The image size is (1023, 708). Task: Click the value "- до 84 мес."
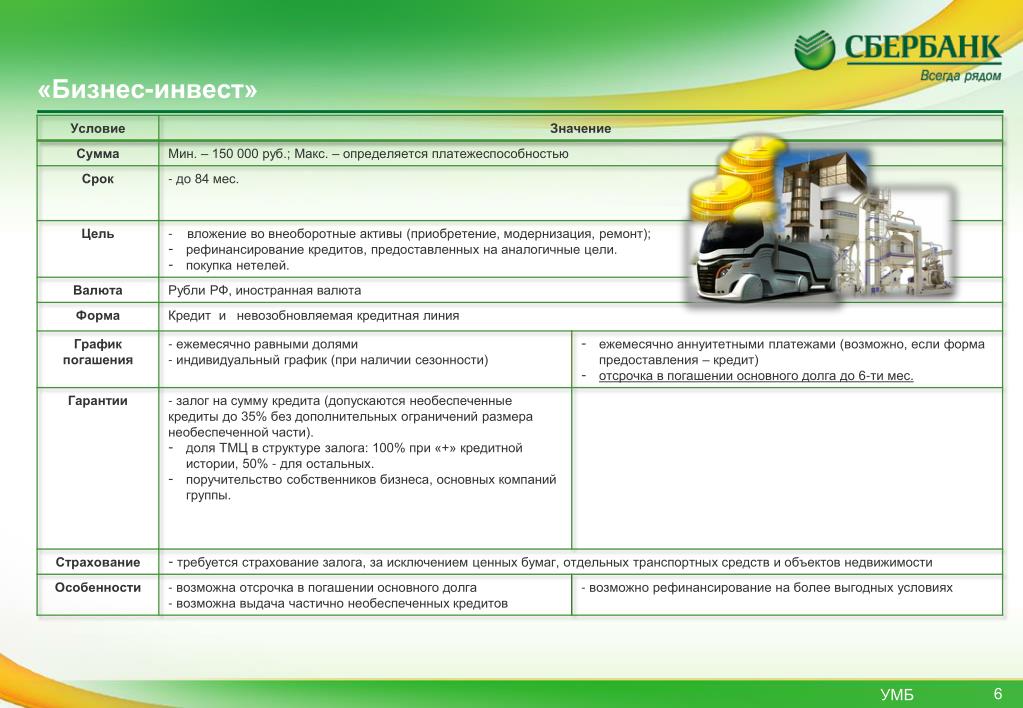point(204,179)
